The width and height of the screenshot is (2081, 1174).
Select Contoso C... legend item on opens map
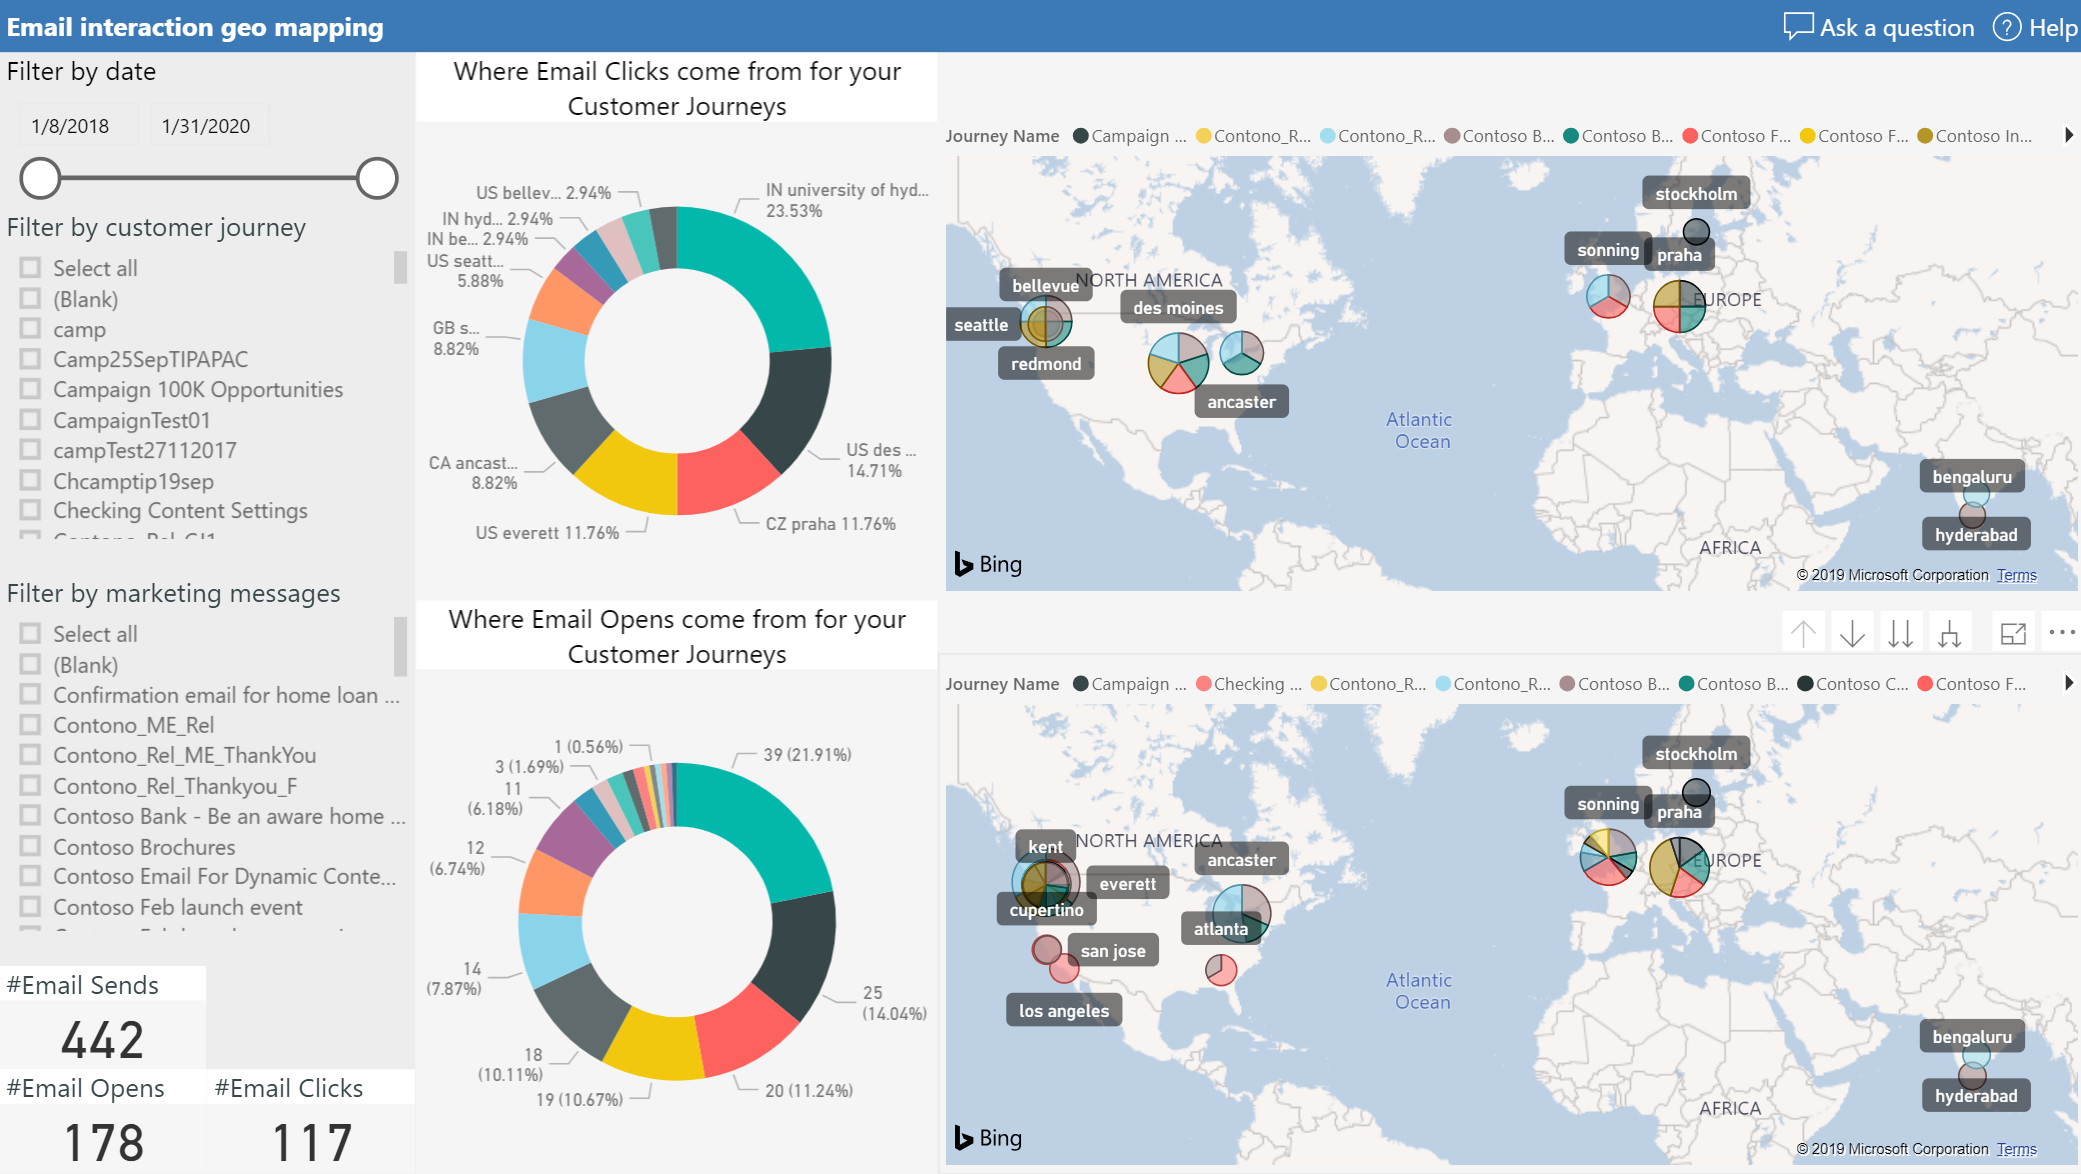pos(1853,684)
